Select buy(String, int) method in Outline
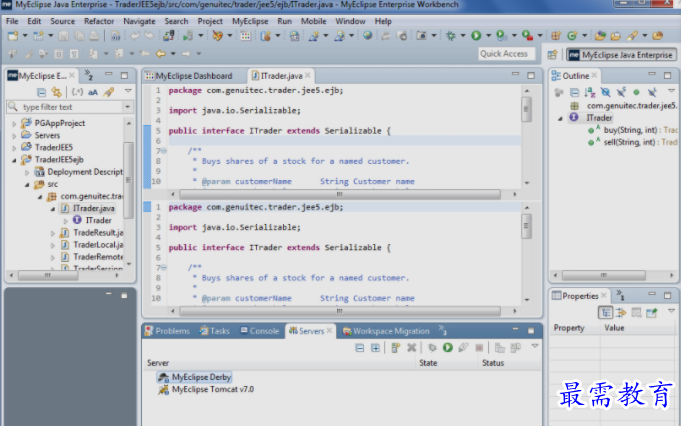This screenshot has height=426, width=681. point(632,130)
